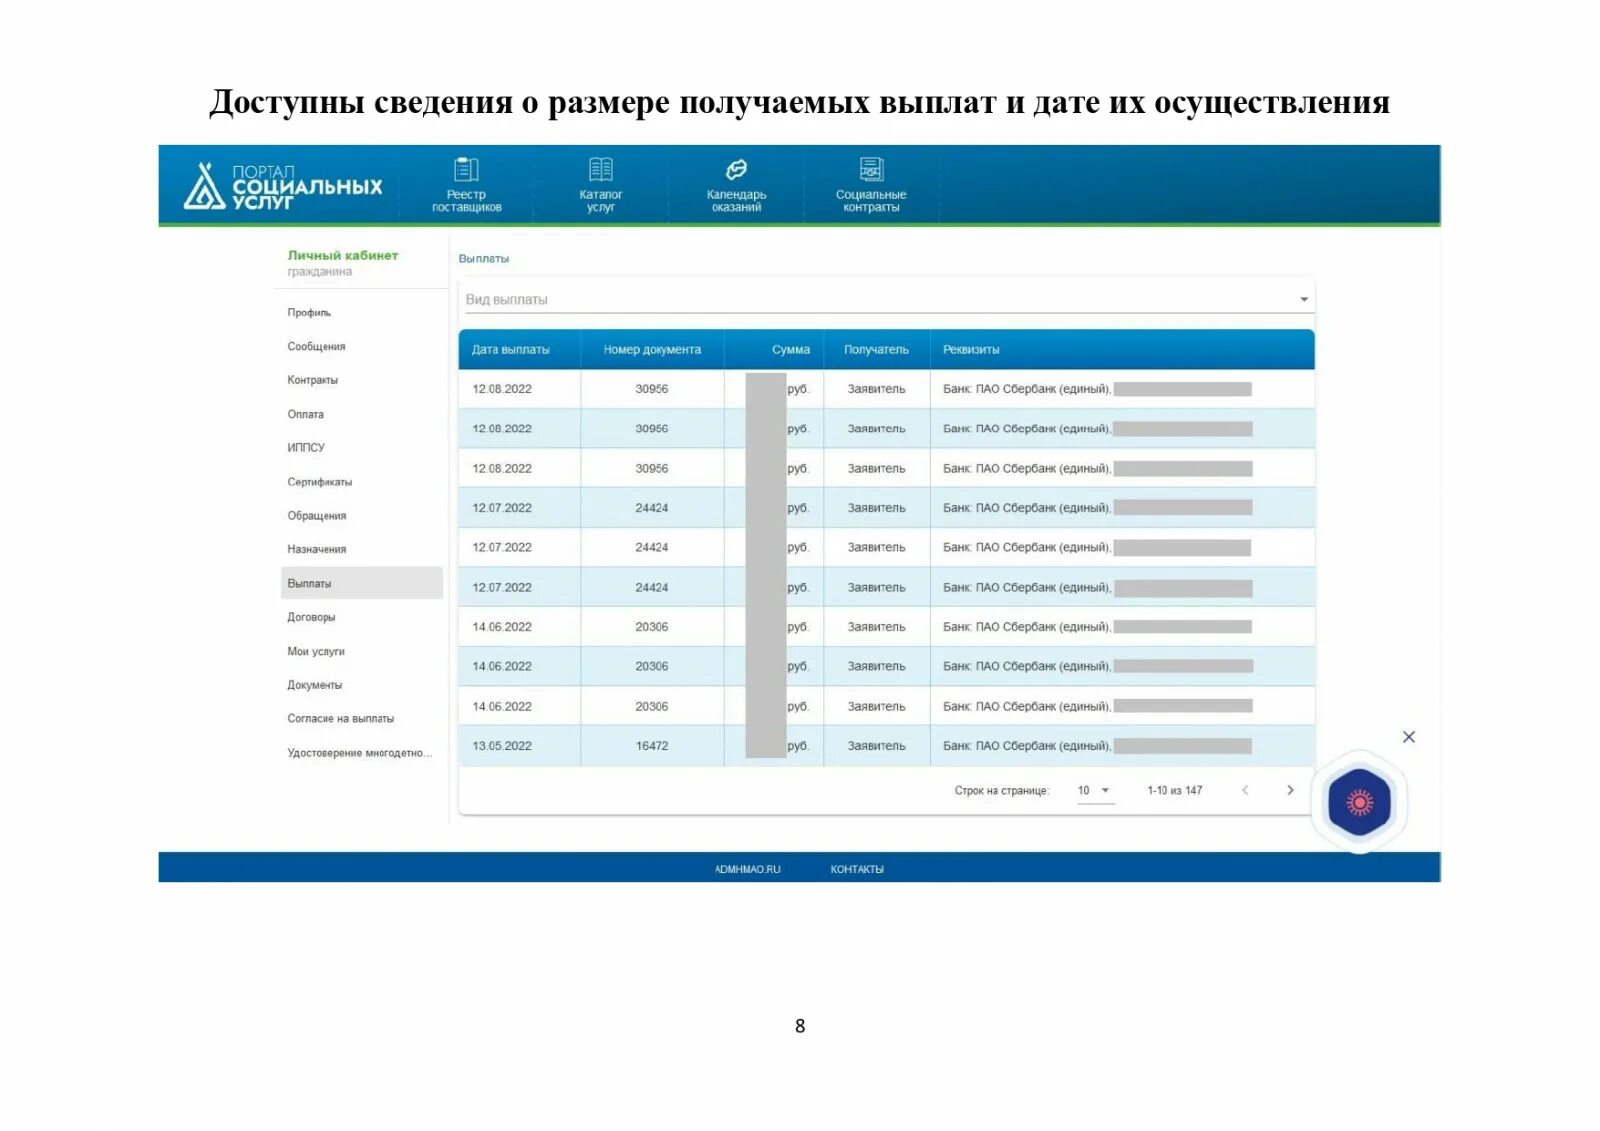
Task: Open Мои услуги in the sidebar
Action: (x=316, y=651)
